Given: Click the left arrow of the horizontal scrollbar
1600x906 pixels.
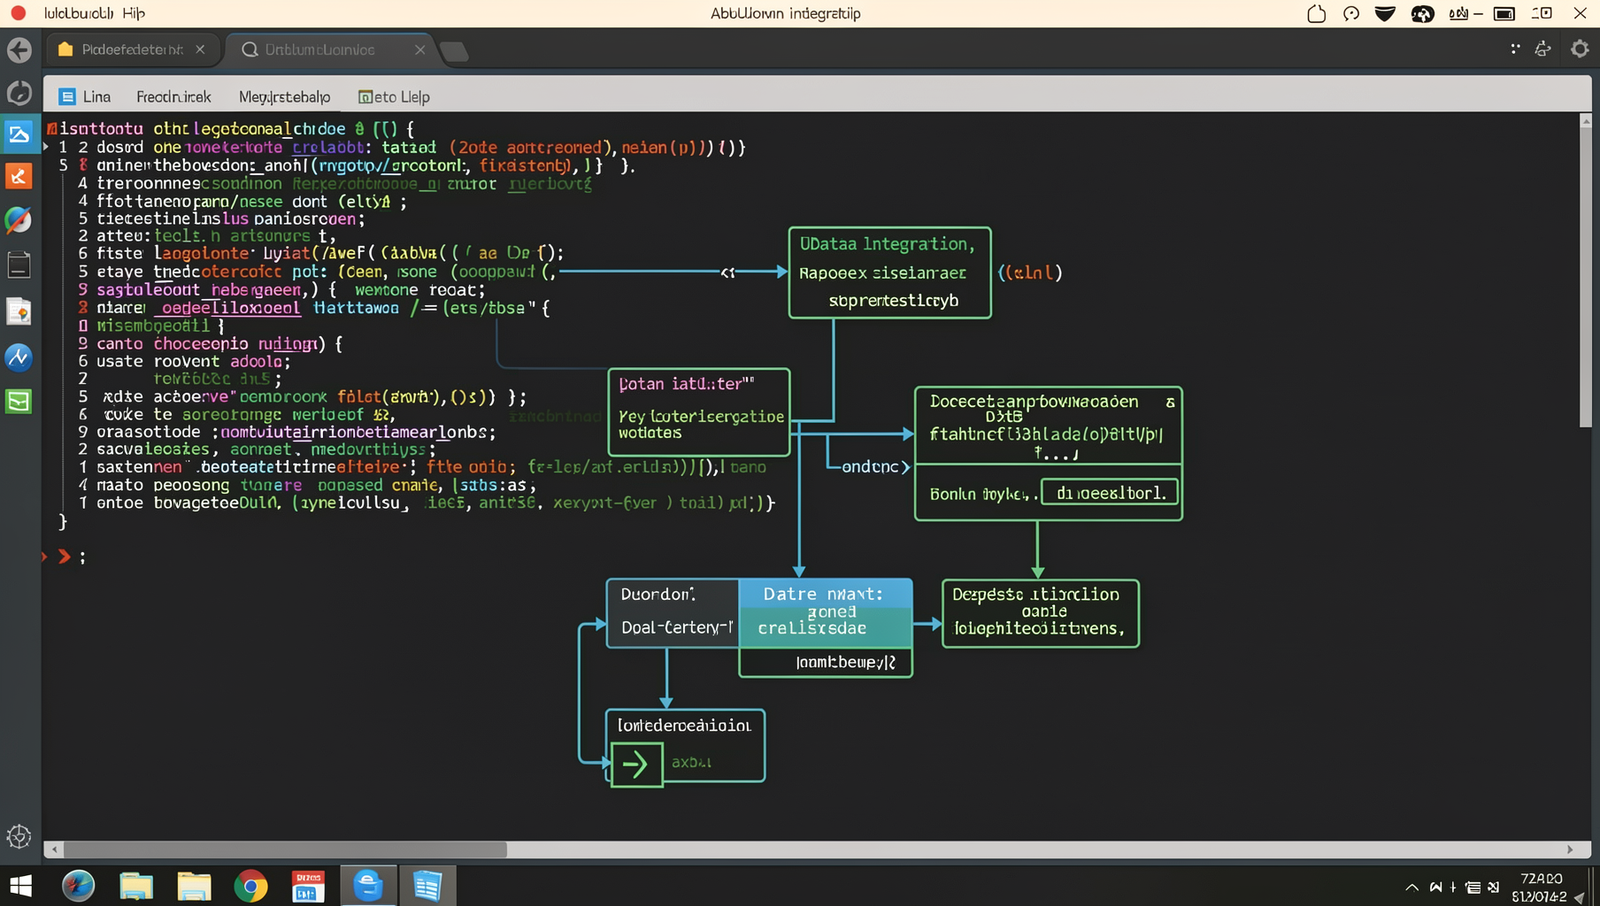Looking at the screenshot, I should 54,849.
